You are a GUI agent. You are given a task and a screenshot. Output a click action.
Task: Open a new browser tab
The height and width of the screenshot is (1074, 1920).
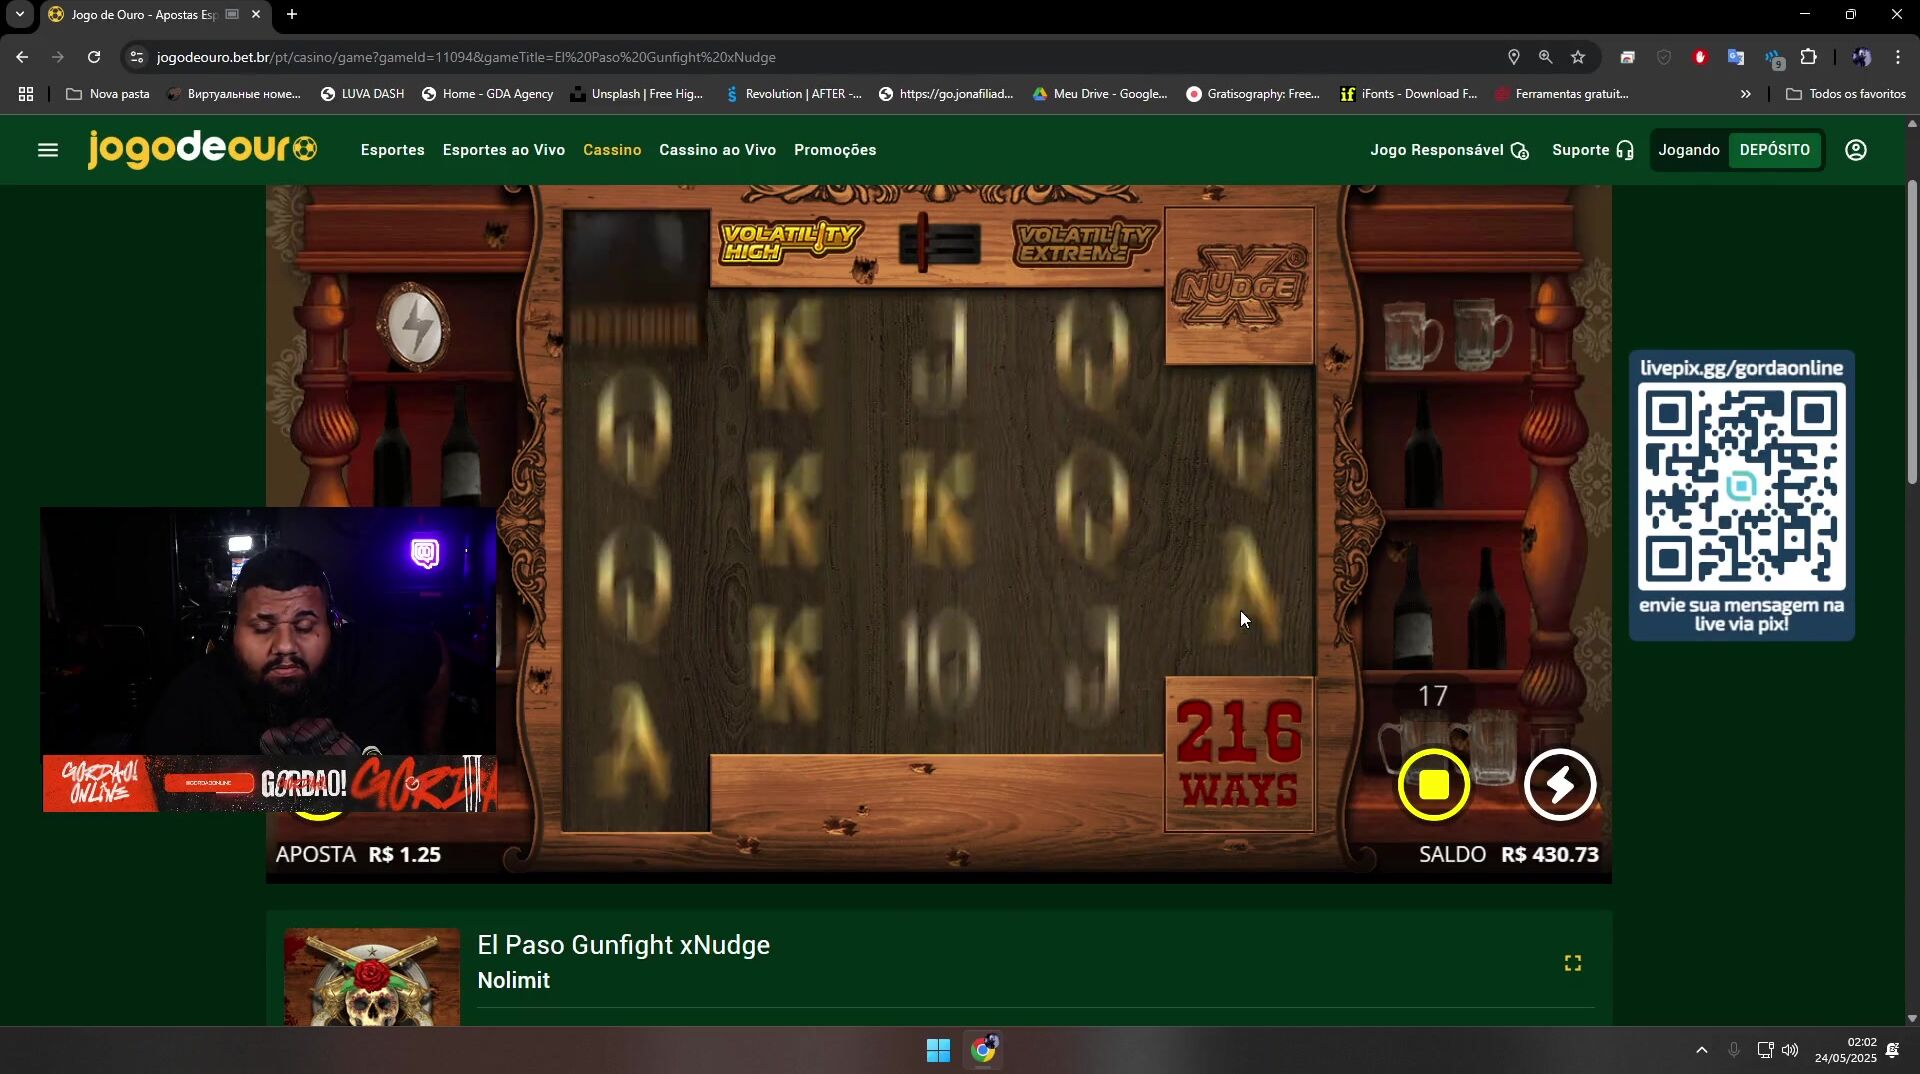pyautogui.click(x=292, y=14)
